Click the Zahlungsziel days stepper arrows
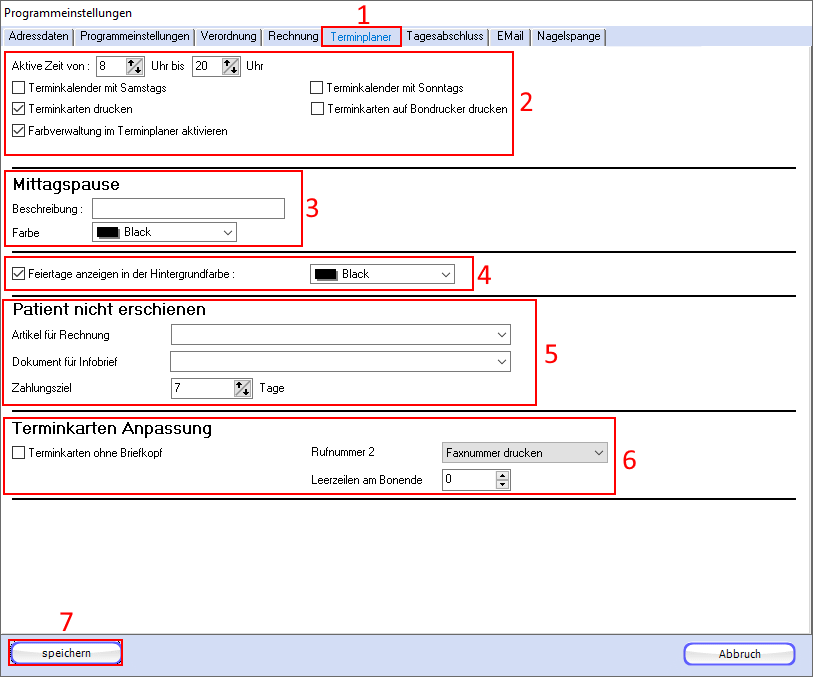Viewport: 813px width, 677px height. click(240, 388)
